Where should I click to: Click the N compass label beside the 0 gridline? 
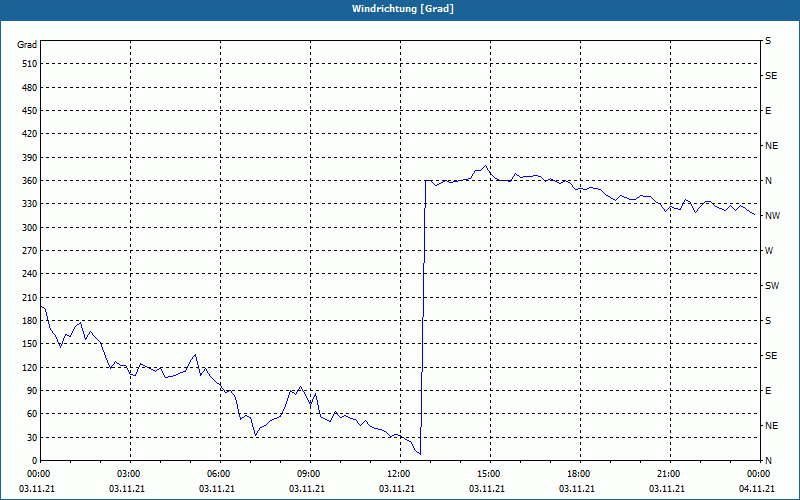768,461
